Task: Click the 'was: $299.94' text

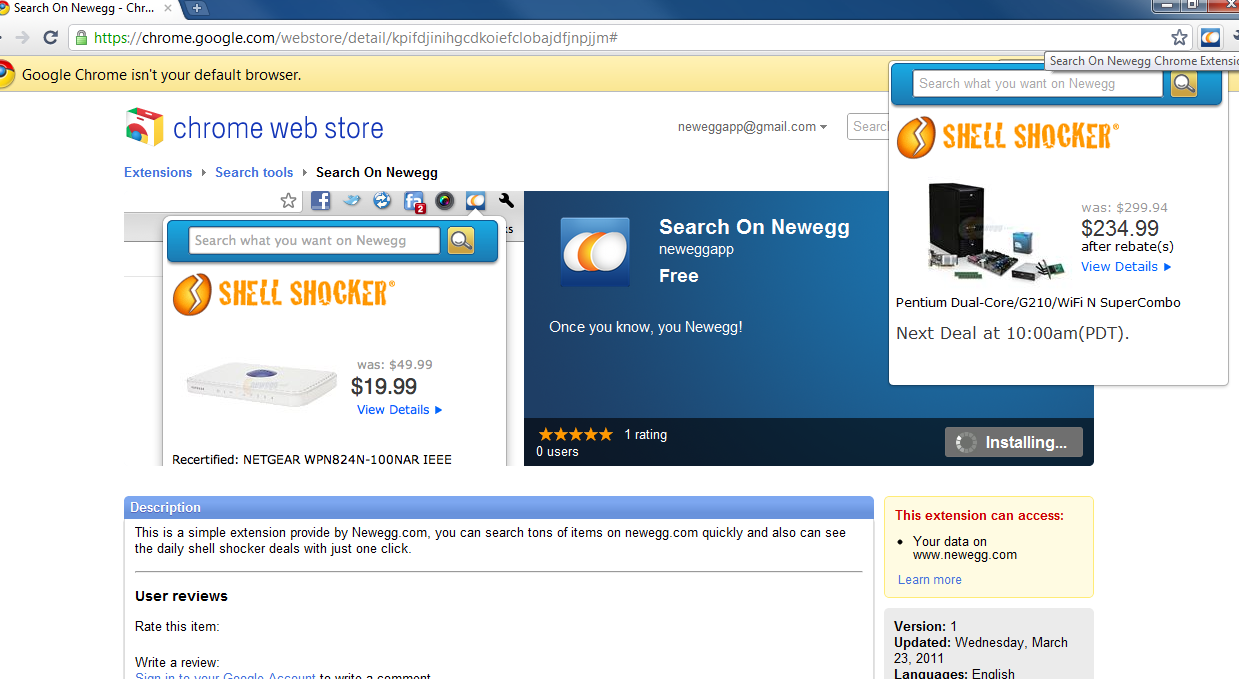Action: point(1124,208)
